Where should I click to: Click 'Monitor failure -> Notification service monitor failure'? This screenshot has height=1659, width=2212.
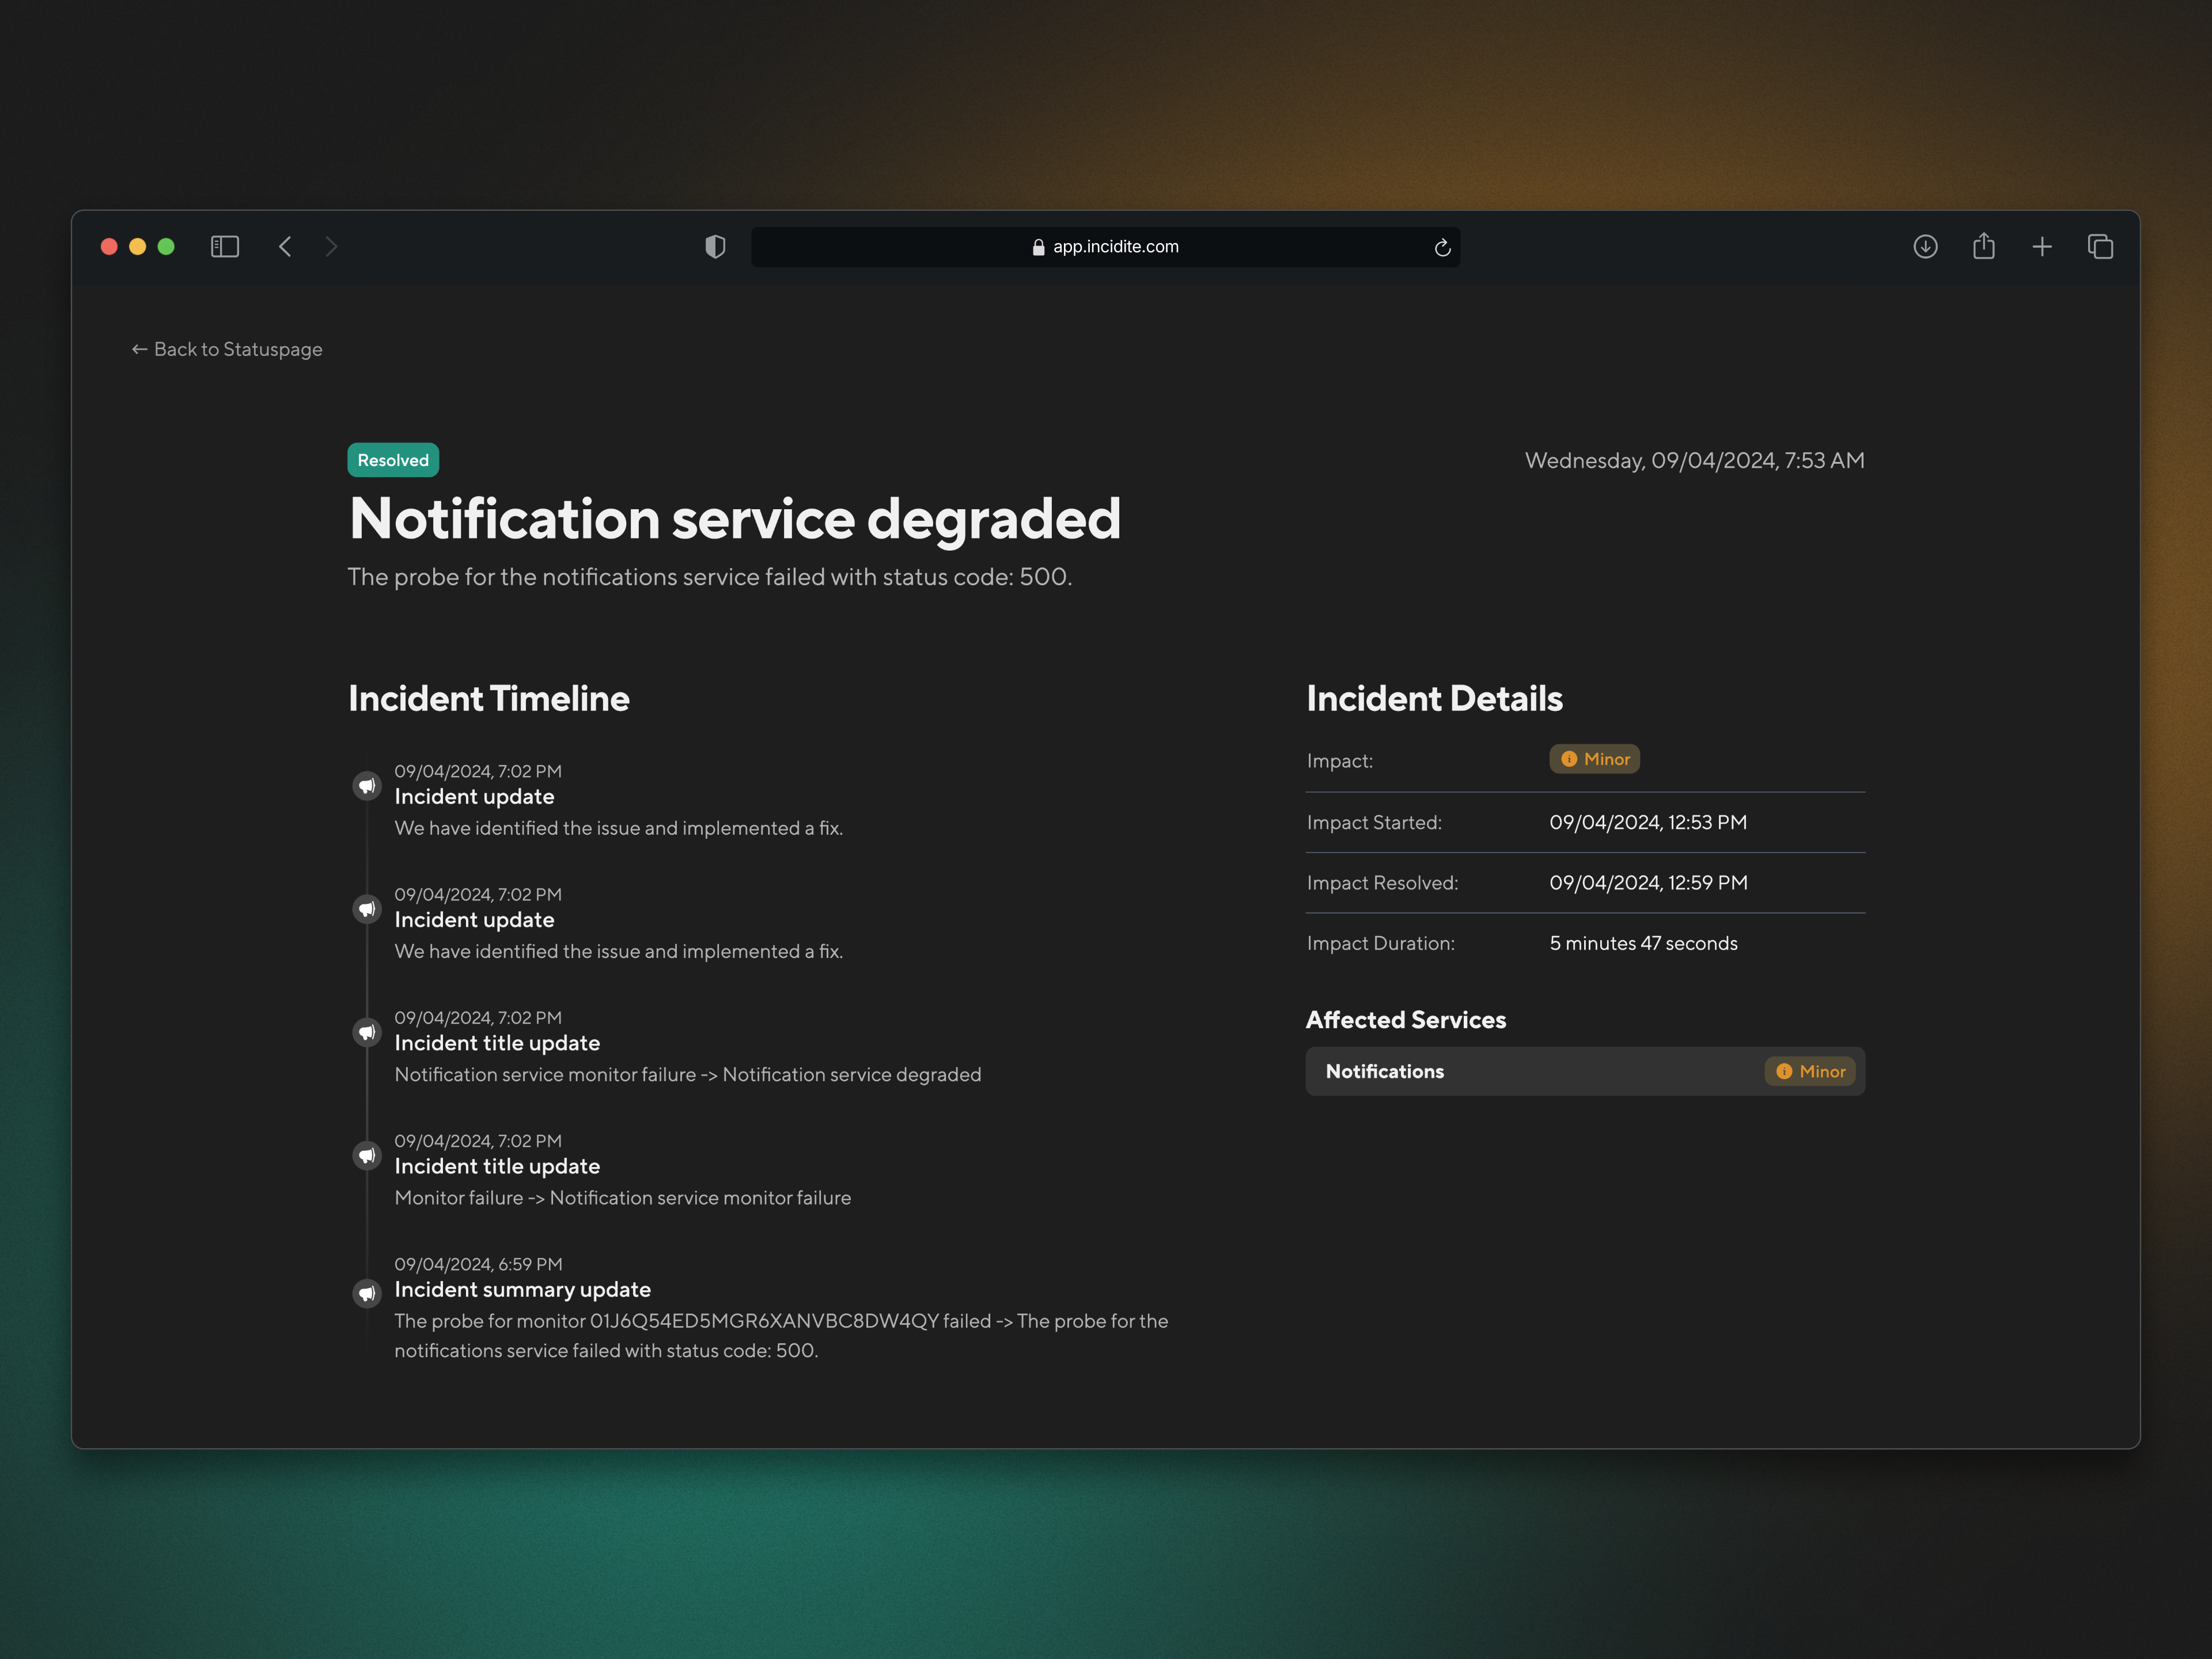623,1198
